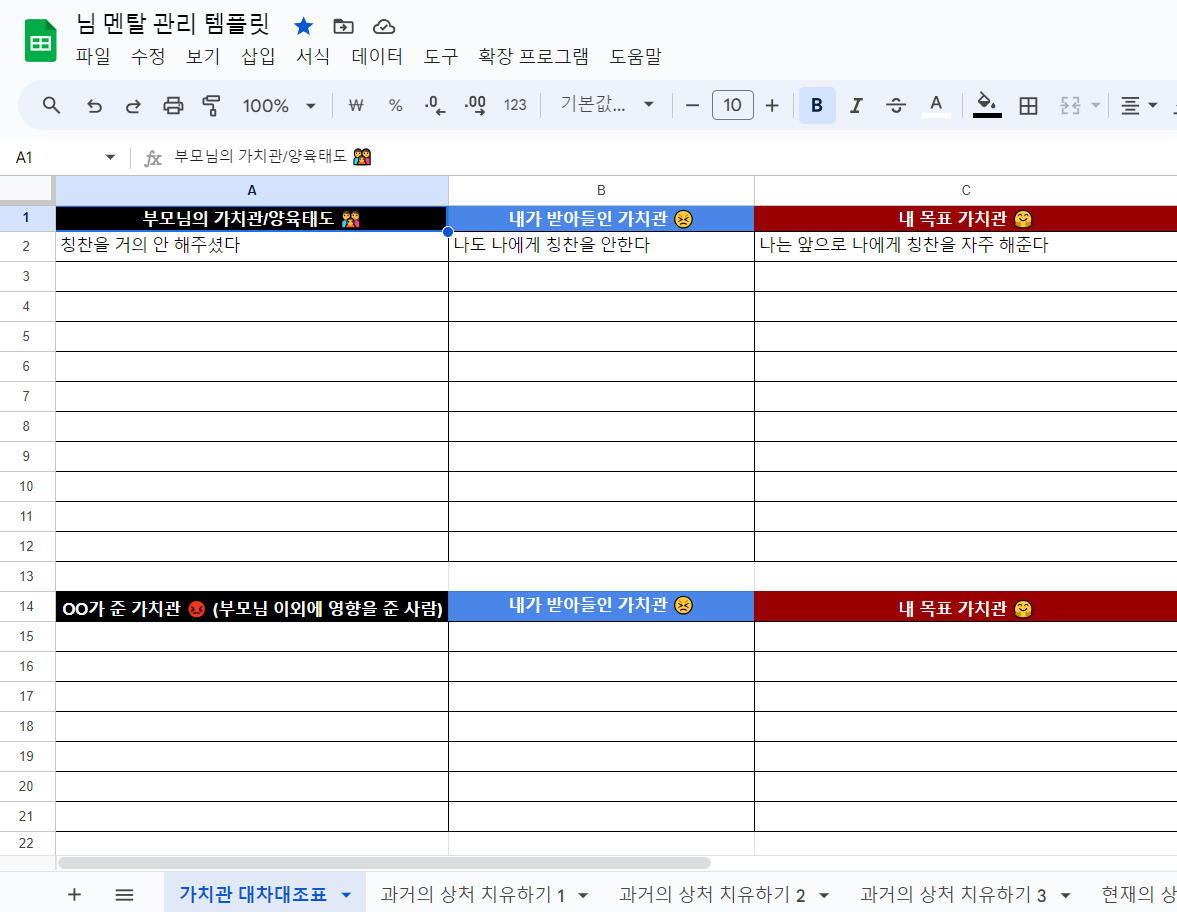Open the borders grid icon
1177x912 pixels.
coord(1028,105)
